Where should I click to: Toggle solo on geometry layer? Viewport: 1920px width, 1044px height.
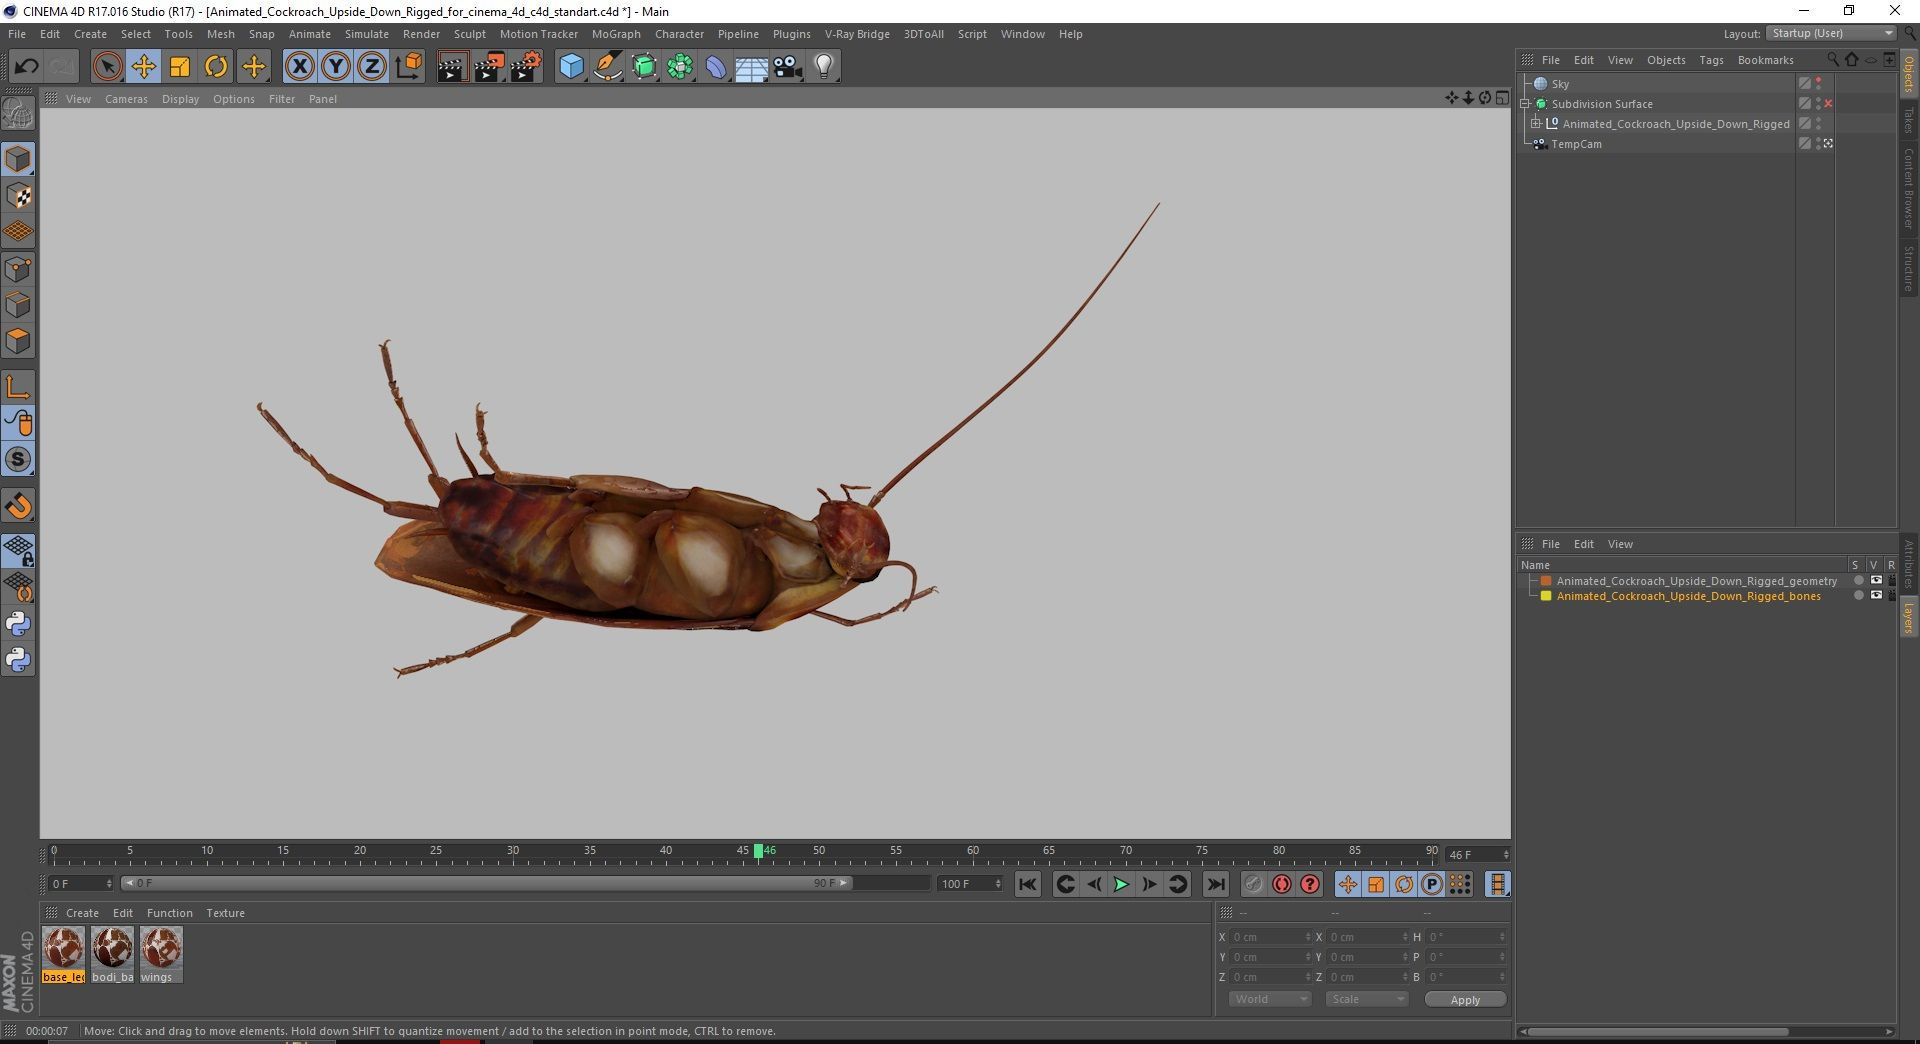coord(1858,581)
